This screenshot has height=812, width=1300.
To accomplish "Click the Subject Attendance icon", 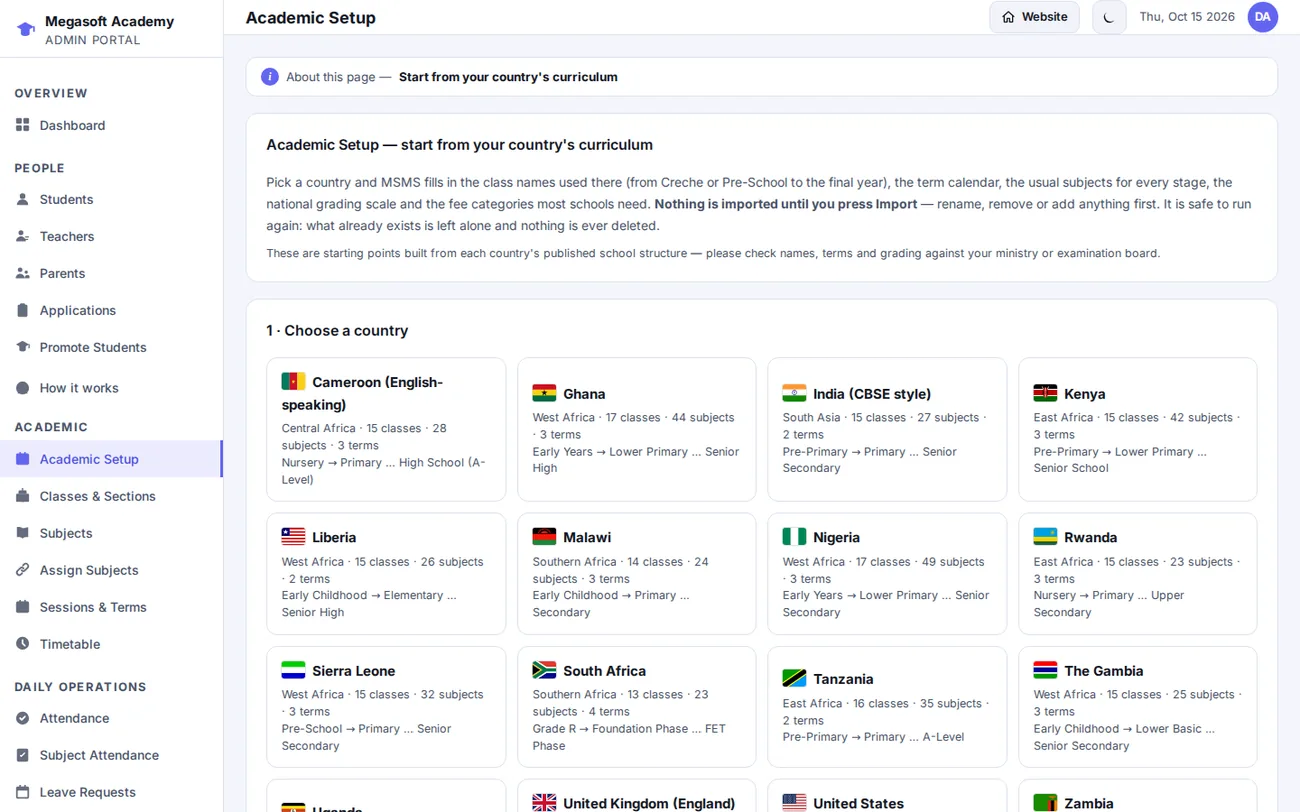I will point(22,755).
